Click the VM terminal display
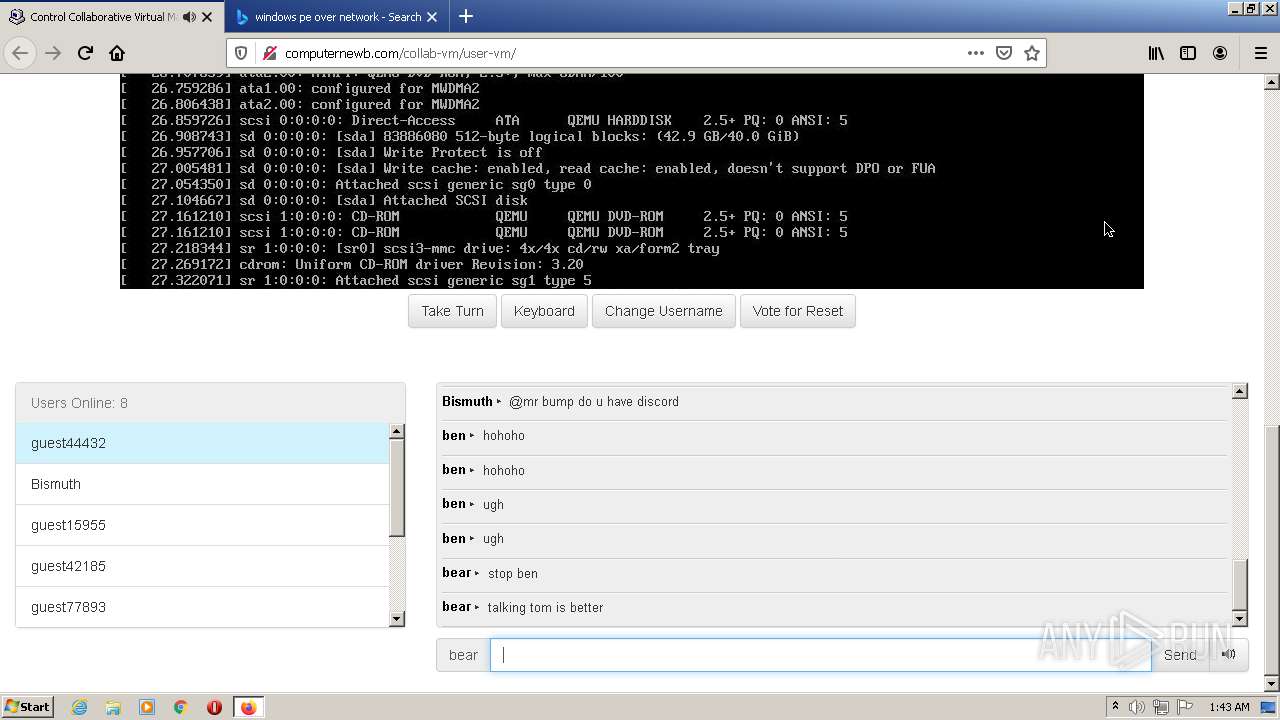This screenshot has width=1280, height=720. 632,181
